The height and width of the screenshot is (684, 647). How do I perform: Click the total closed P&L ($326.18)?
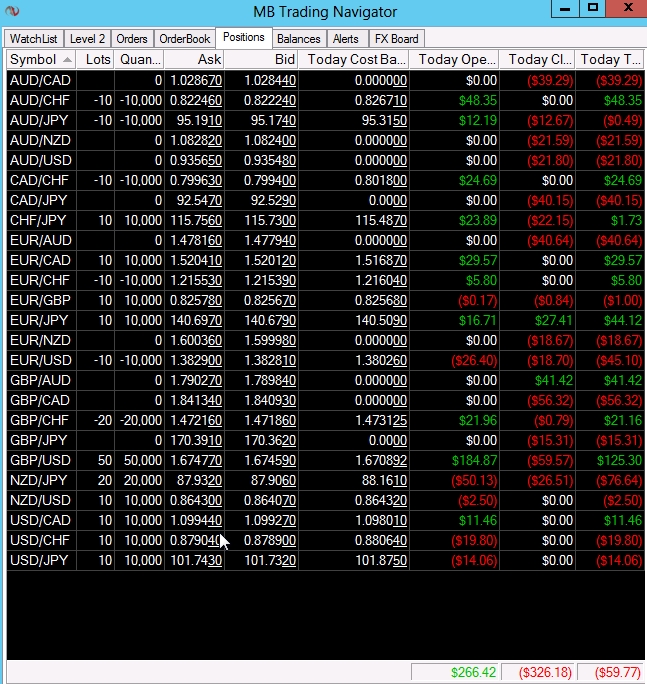pos(545,672)
